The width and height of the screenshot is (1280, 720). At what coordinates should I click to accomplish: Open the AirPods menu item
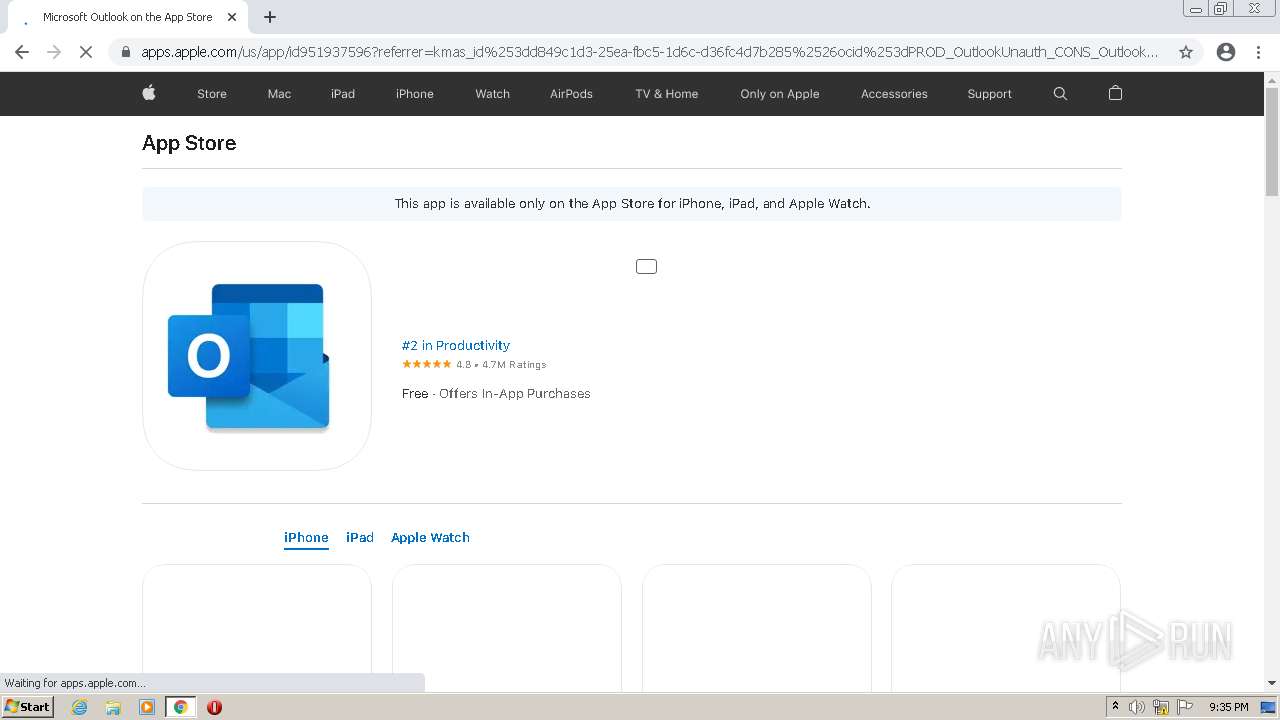pyautogui.click(x=571, y=94)
